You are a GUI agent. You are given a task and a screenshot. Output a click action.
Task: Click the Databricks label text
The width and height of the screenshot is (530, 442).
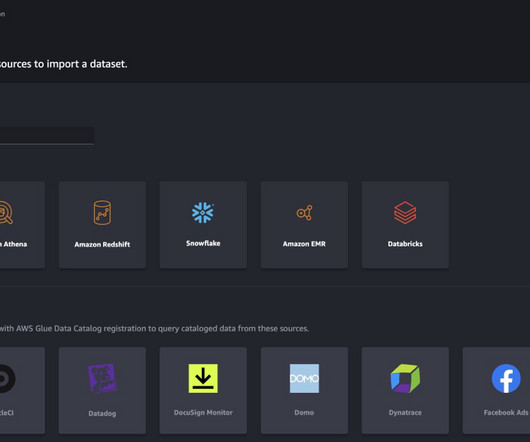[405, 244]
